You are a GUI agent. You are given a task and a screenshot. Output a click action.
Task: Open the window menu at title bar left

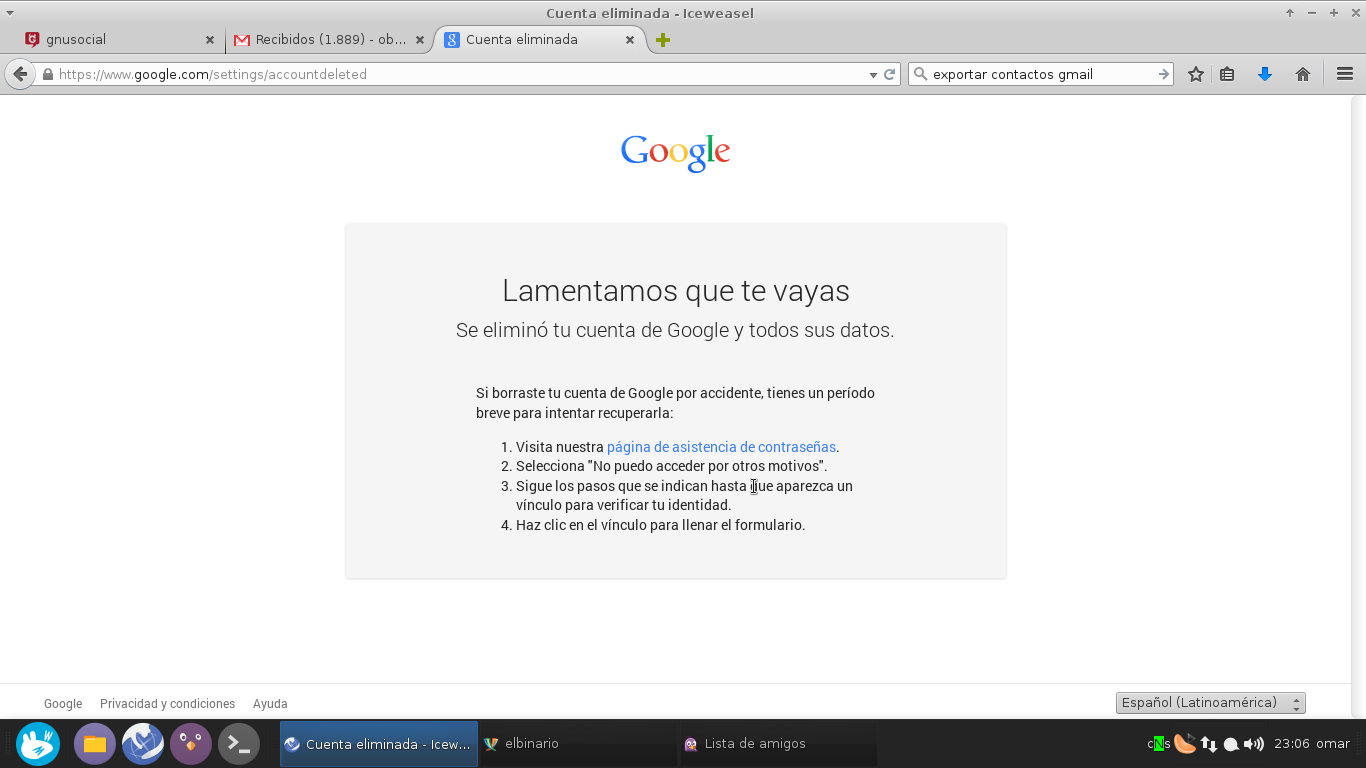(10, 13)
